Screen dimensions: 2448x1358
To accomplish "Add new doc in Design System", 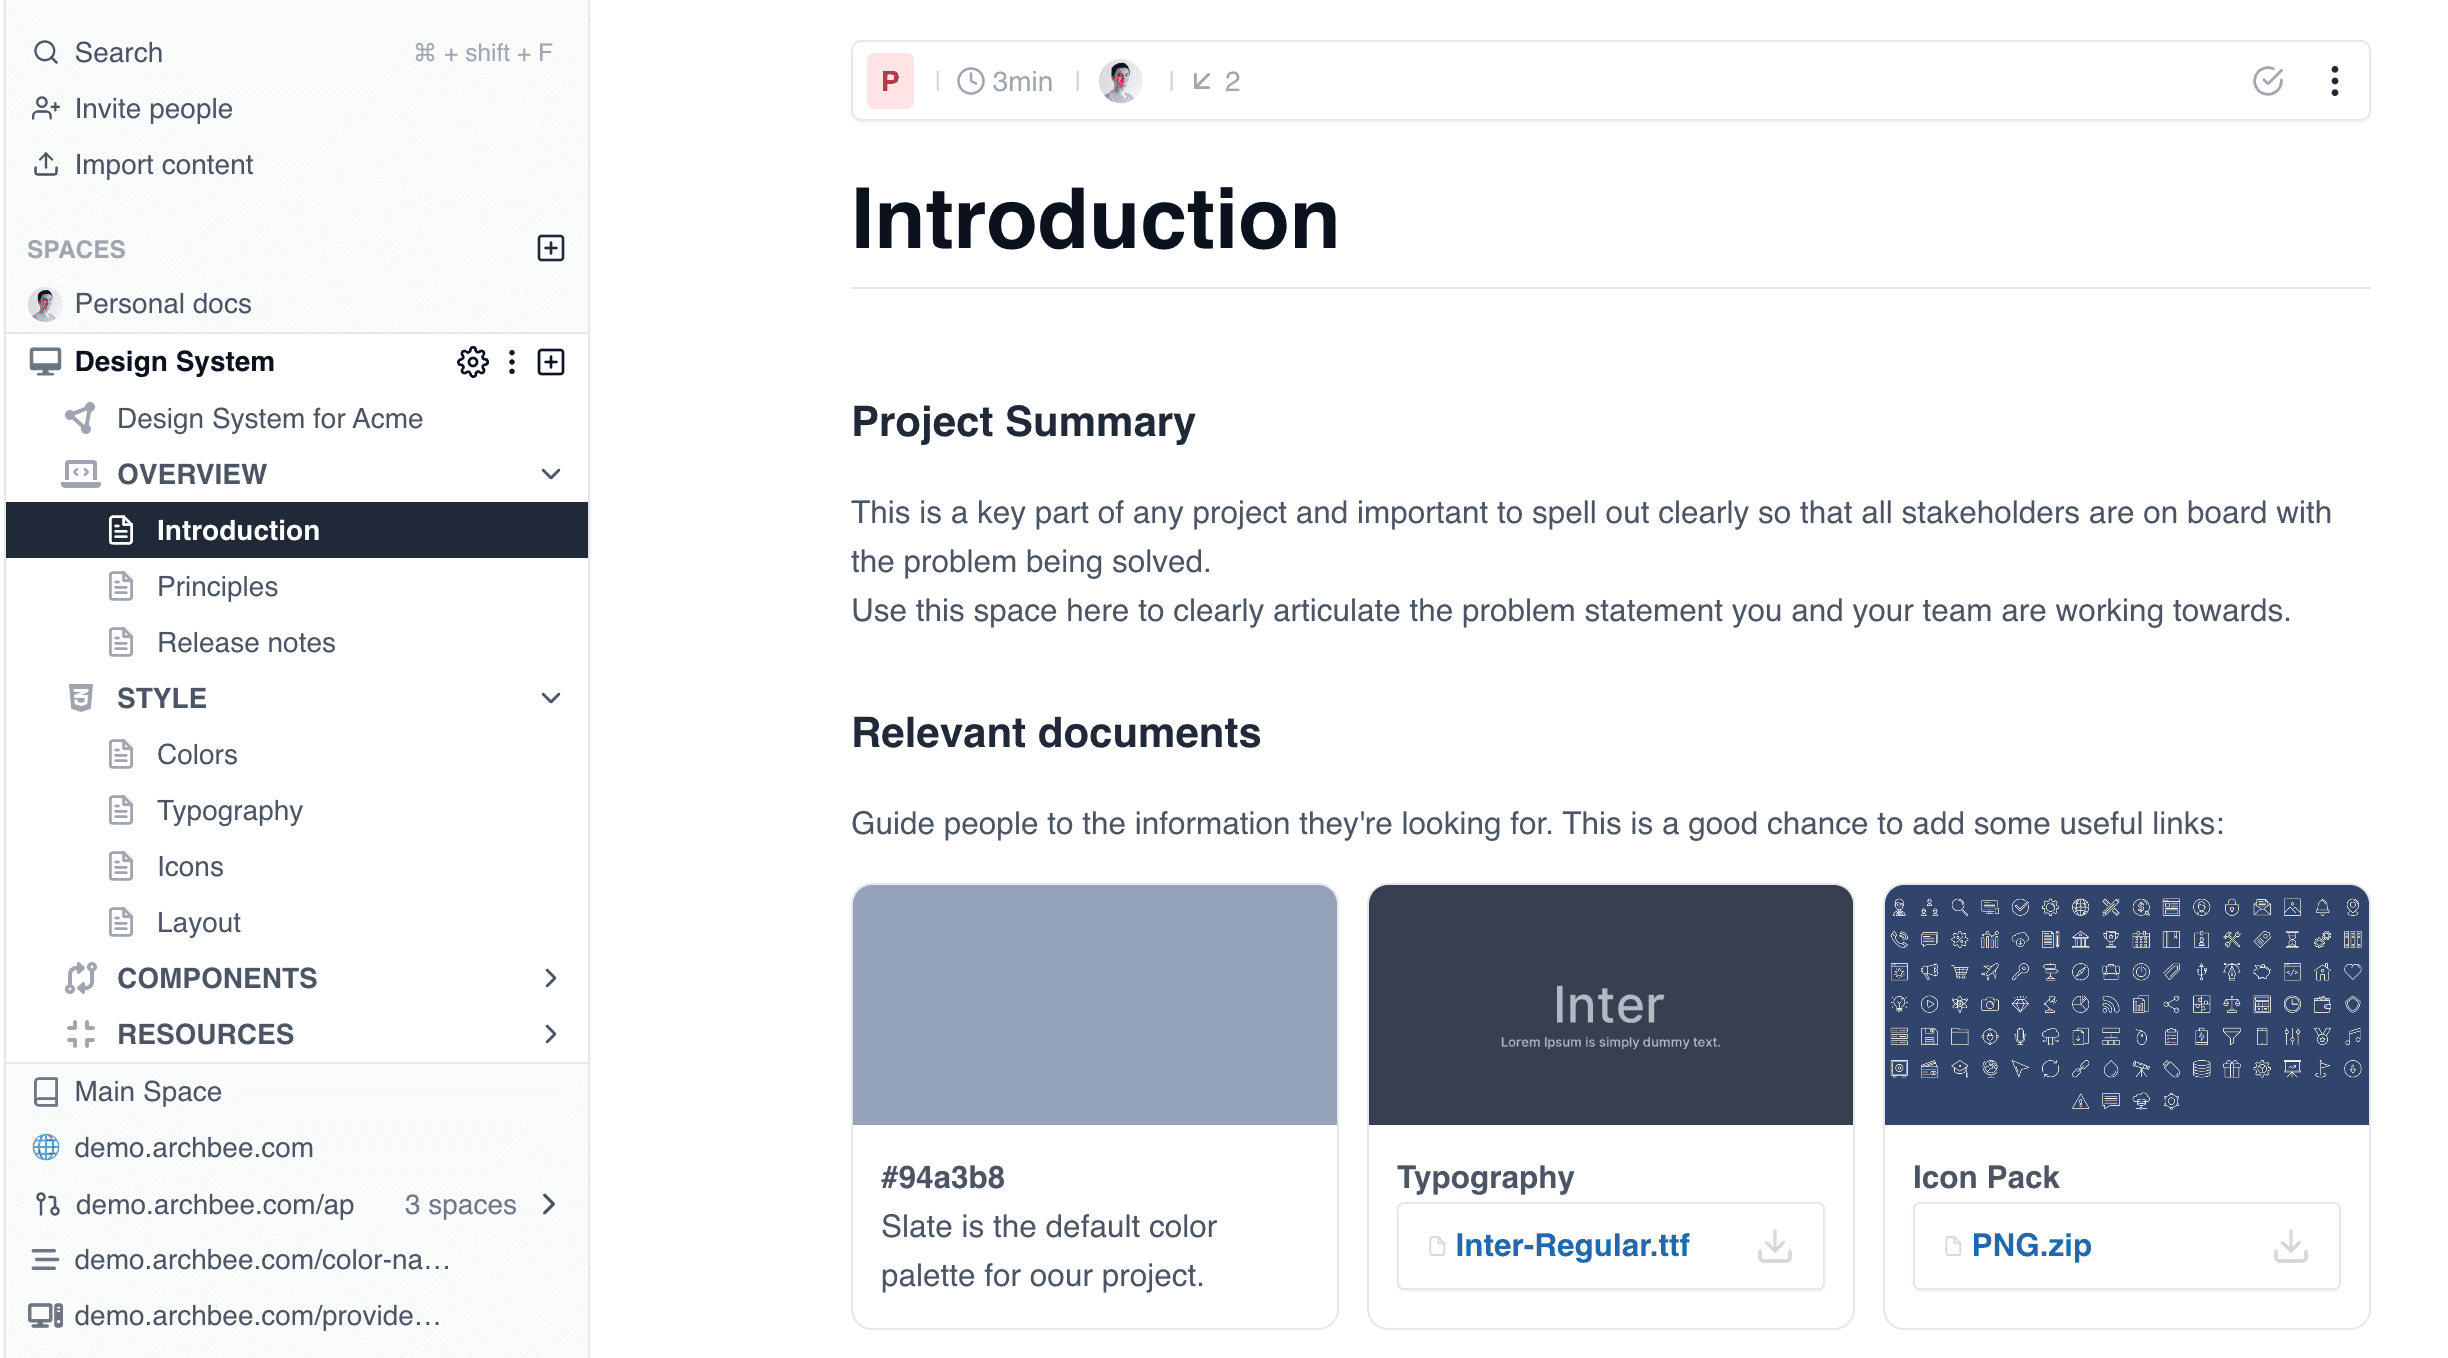I will [x=551, y=362].
